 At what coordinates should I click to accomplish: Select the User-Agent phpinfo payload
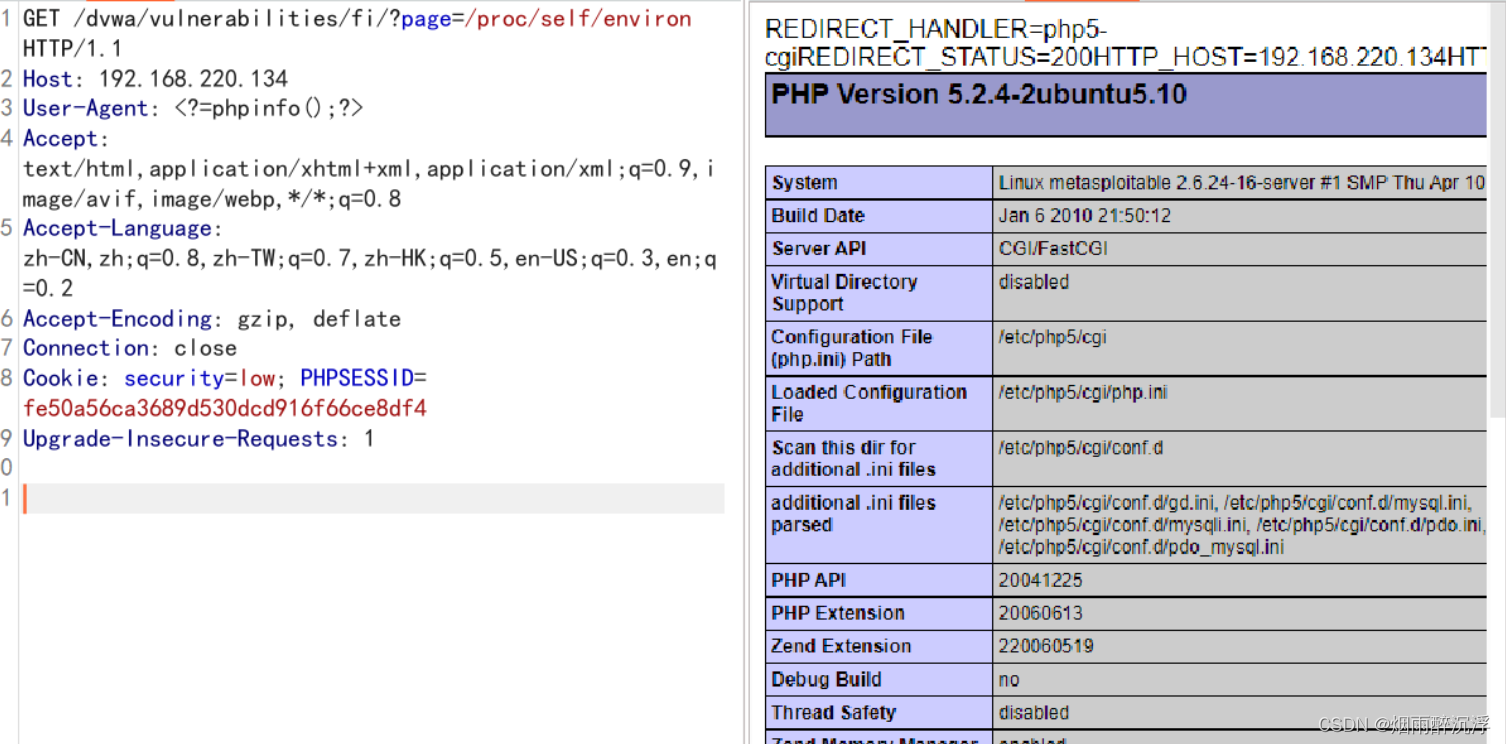[269, 108]
